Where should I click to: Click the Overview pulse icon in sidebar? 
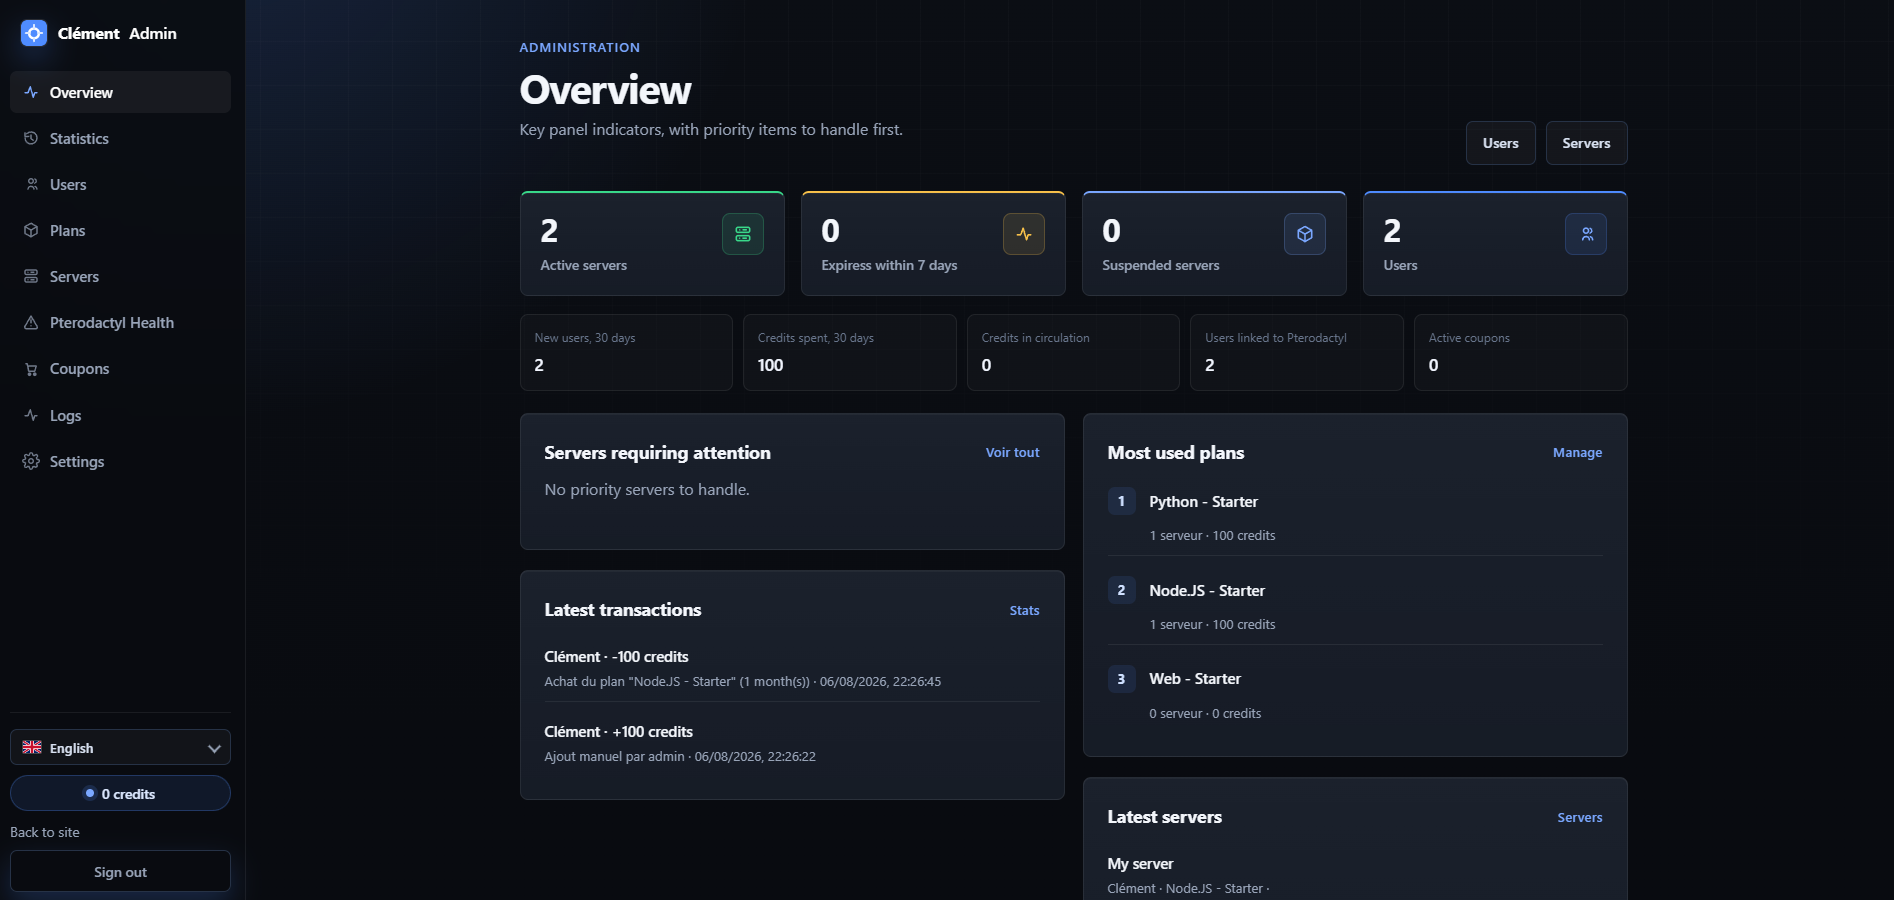click(x=31, y=92)
